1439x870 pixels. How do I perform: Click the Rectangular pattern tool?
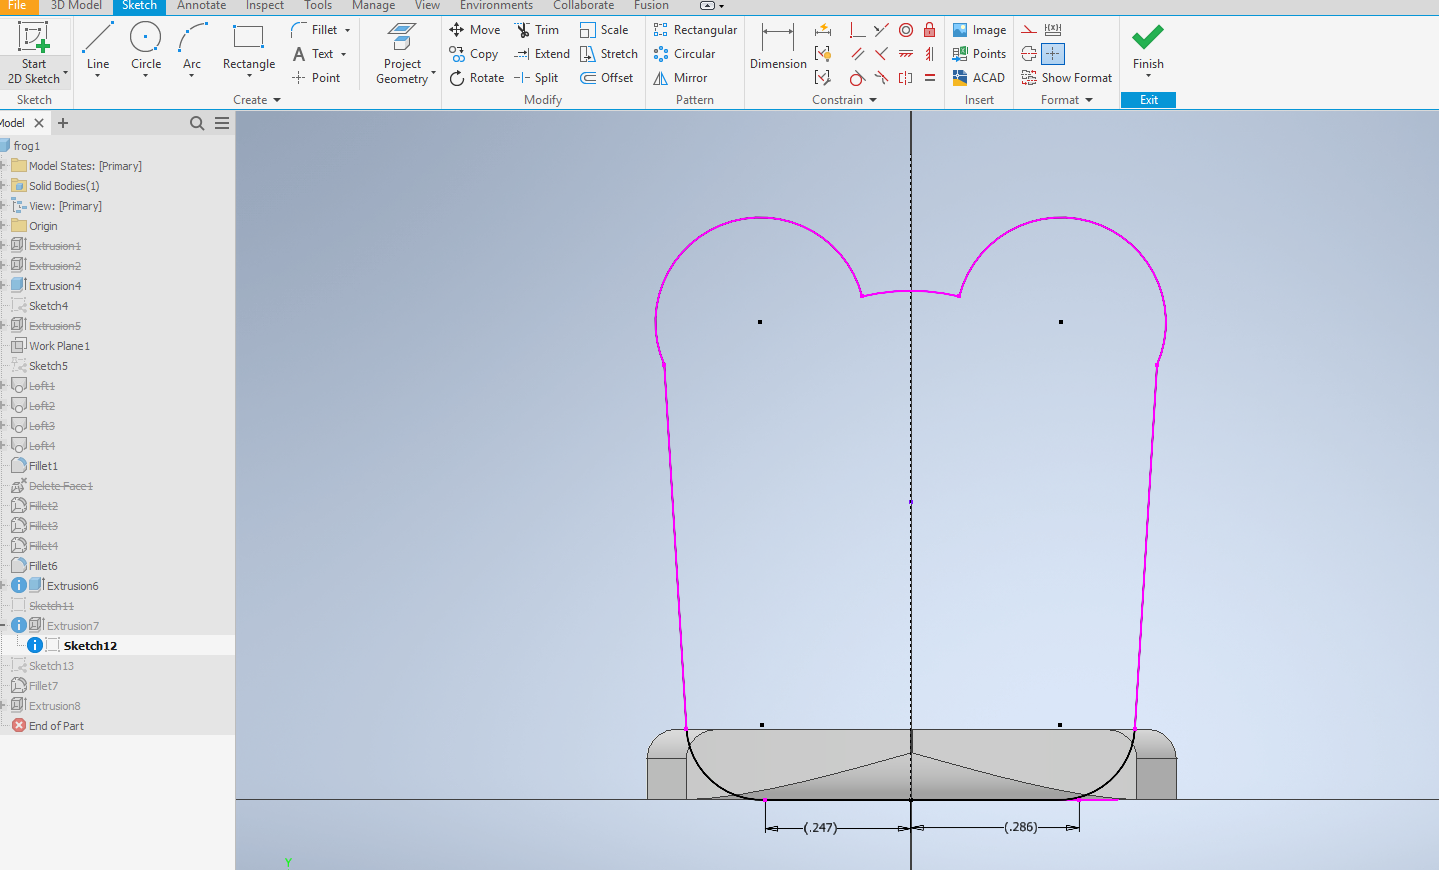click(695, 30)
